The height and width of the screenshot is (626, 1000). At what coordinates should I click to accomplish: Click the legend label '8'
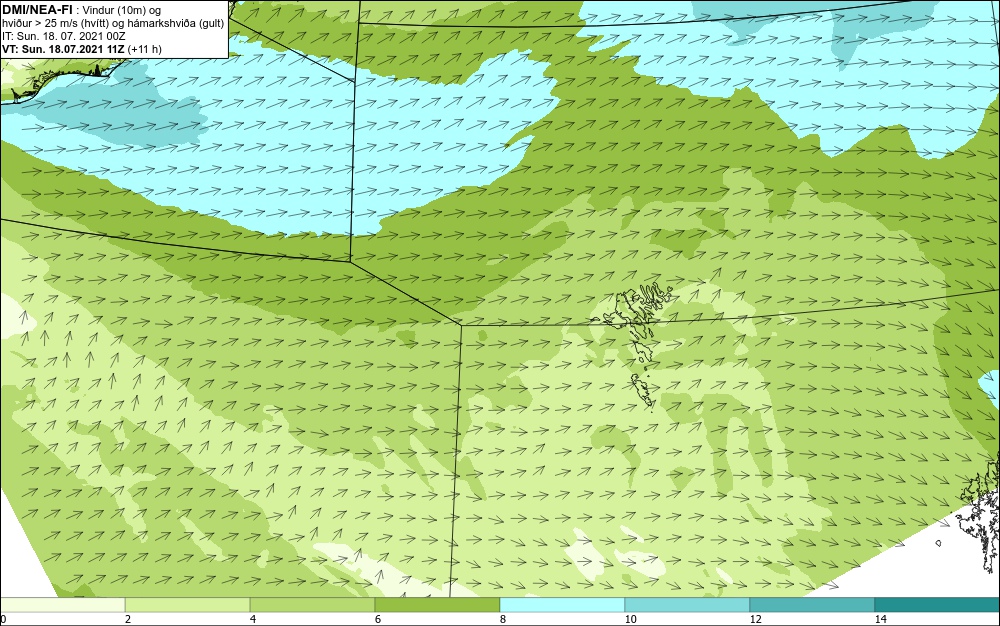pos(503,620)
